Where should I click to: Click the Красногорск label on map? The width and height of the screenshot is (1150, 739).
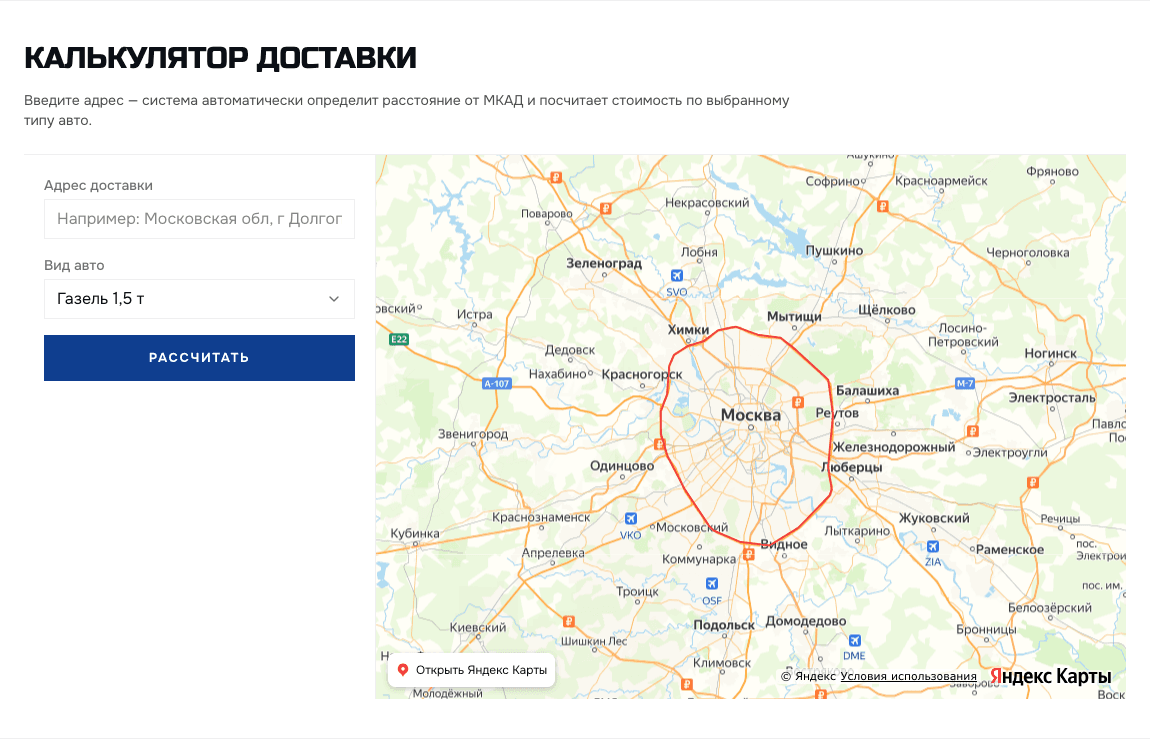coord(642,374)
